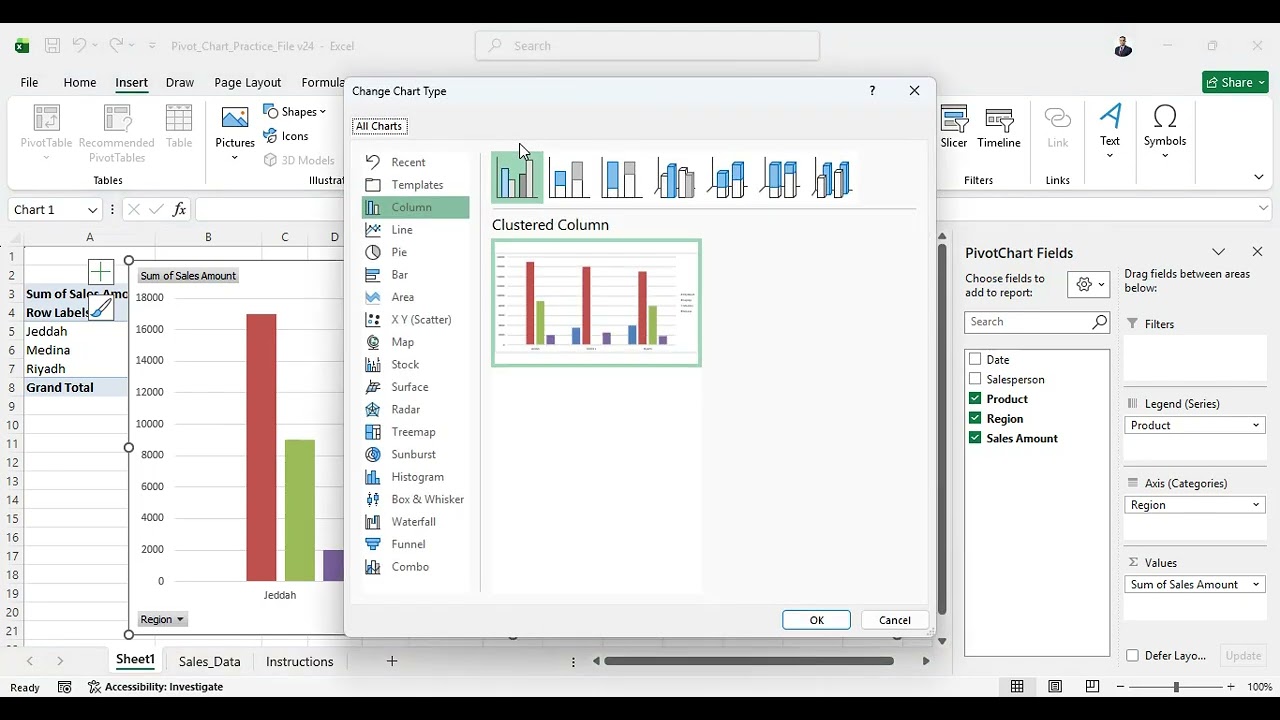Switch to the Home ribbon tab
Viewport: 1280px width, 720px height.
pos(80,83)
